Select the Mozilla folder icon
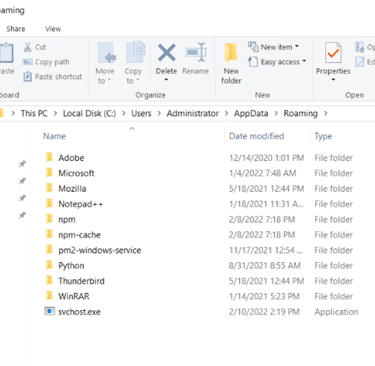Screen dimensions: 375x366 [49, 188]
